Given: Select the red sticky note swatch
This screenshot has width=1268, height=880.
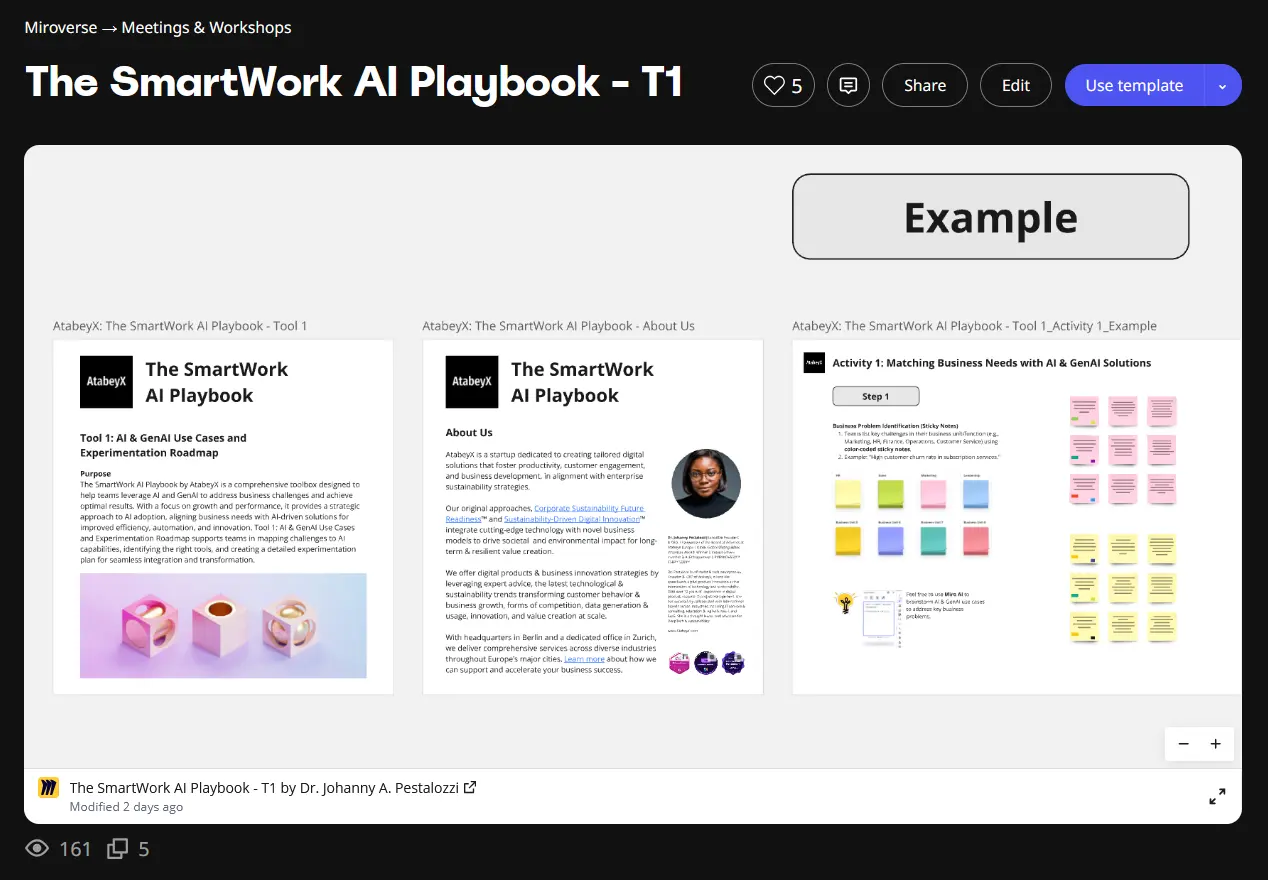Looking at the screenshot, I should pyautogui.click(x=976, y=540).
